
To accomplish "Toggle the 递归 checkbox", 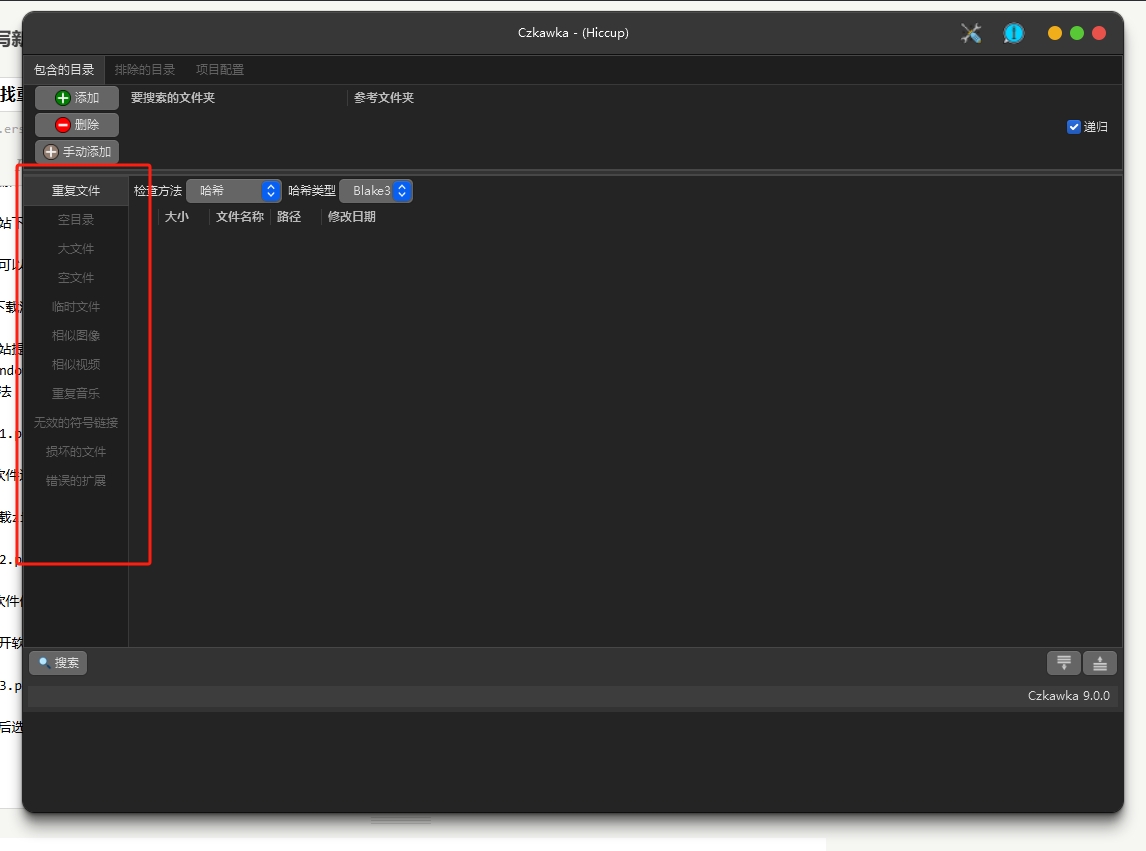I will point(1074,127).
